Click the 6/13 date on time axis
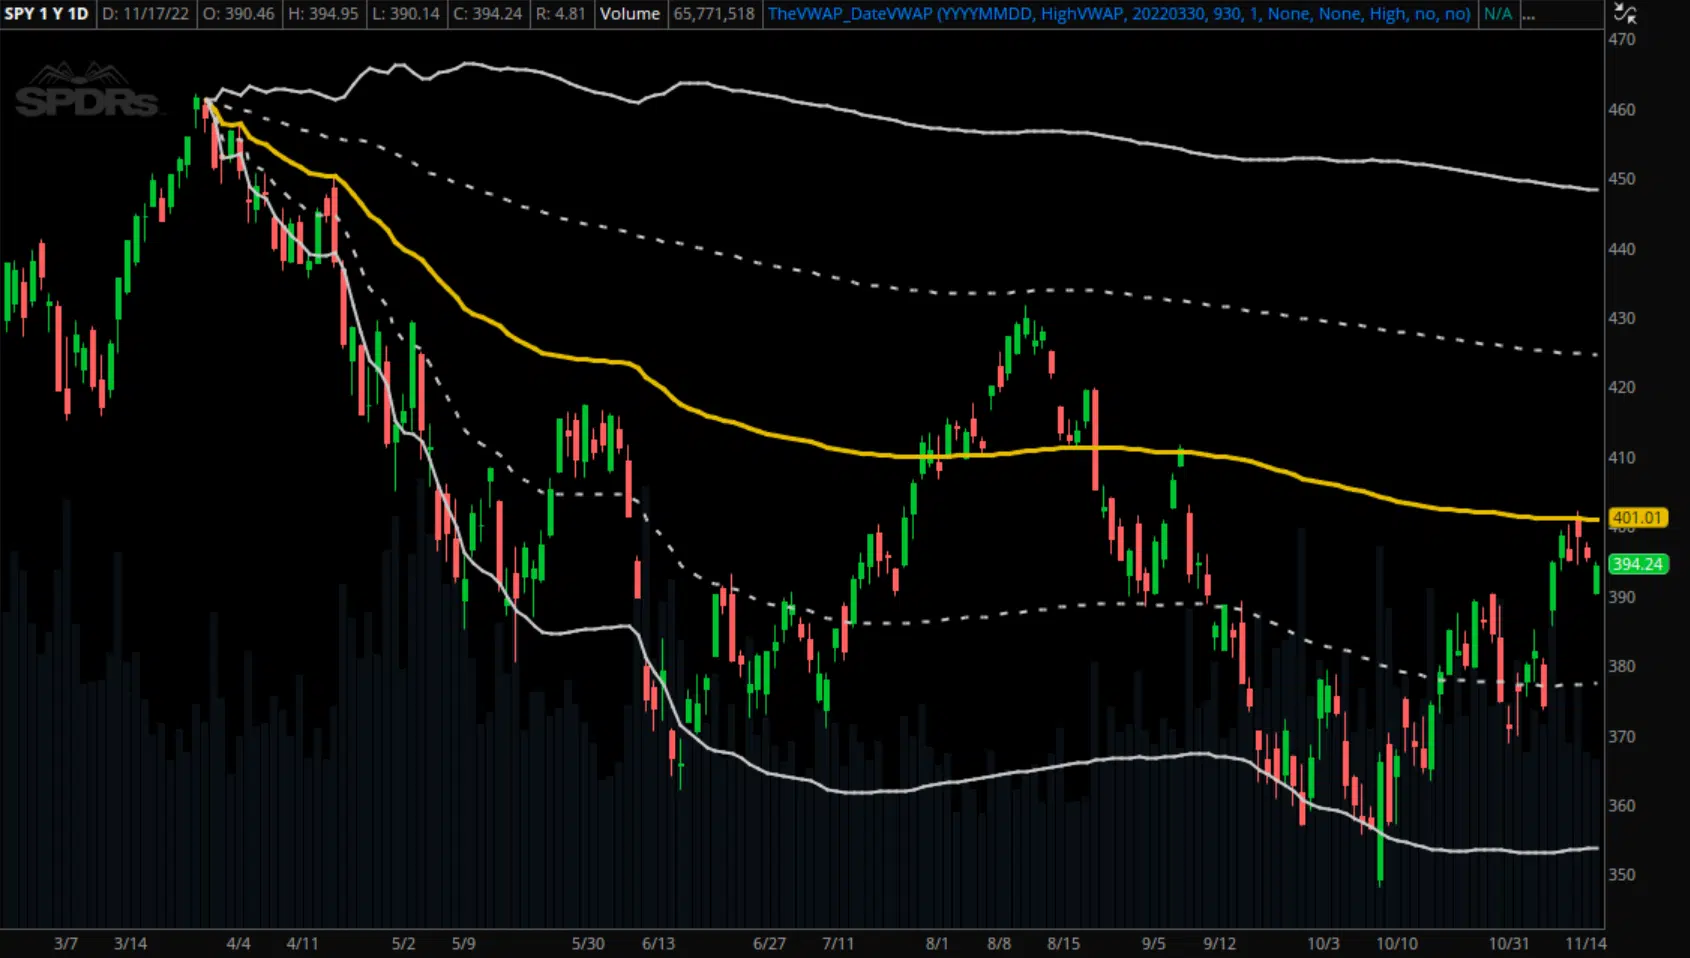The image size is (1690, 958). coord(658,943)
